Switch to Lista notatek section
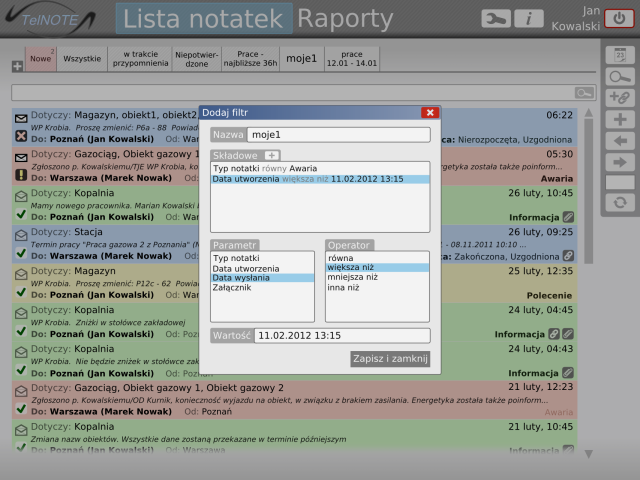The height and width of the screenshot is (480, 640). [x=204, y=19]
